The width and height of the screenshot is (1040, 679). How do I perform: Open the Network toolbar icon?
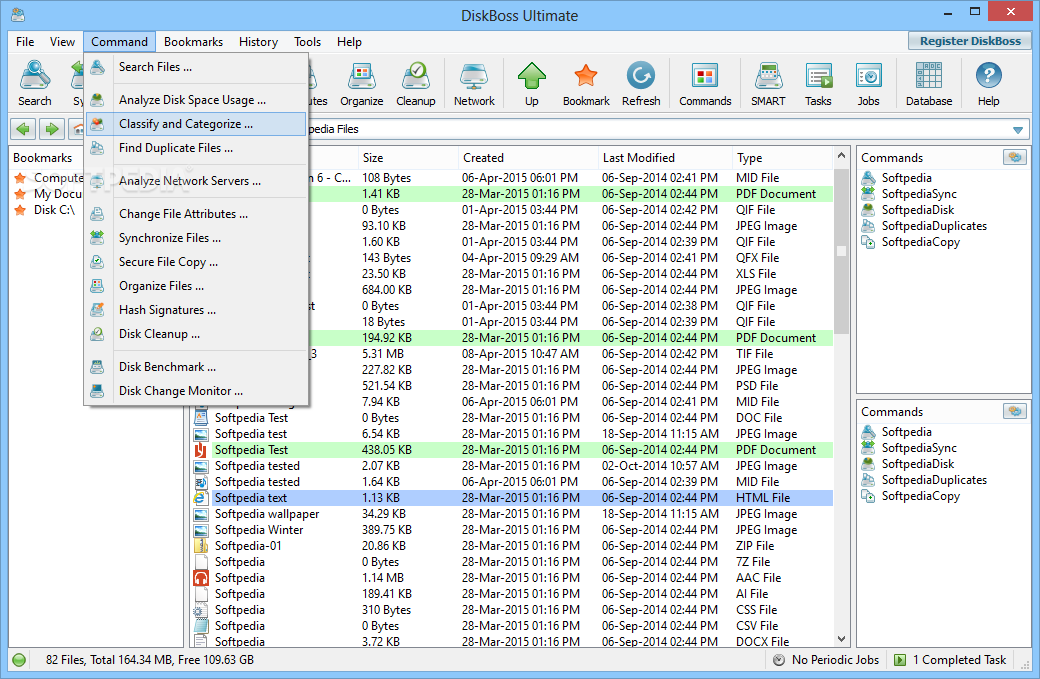pos(474,83)
